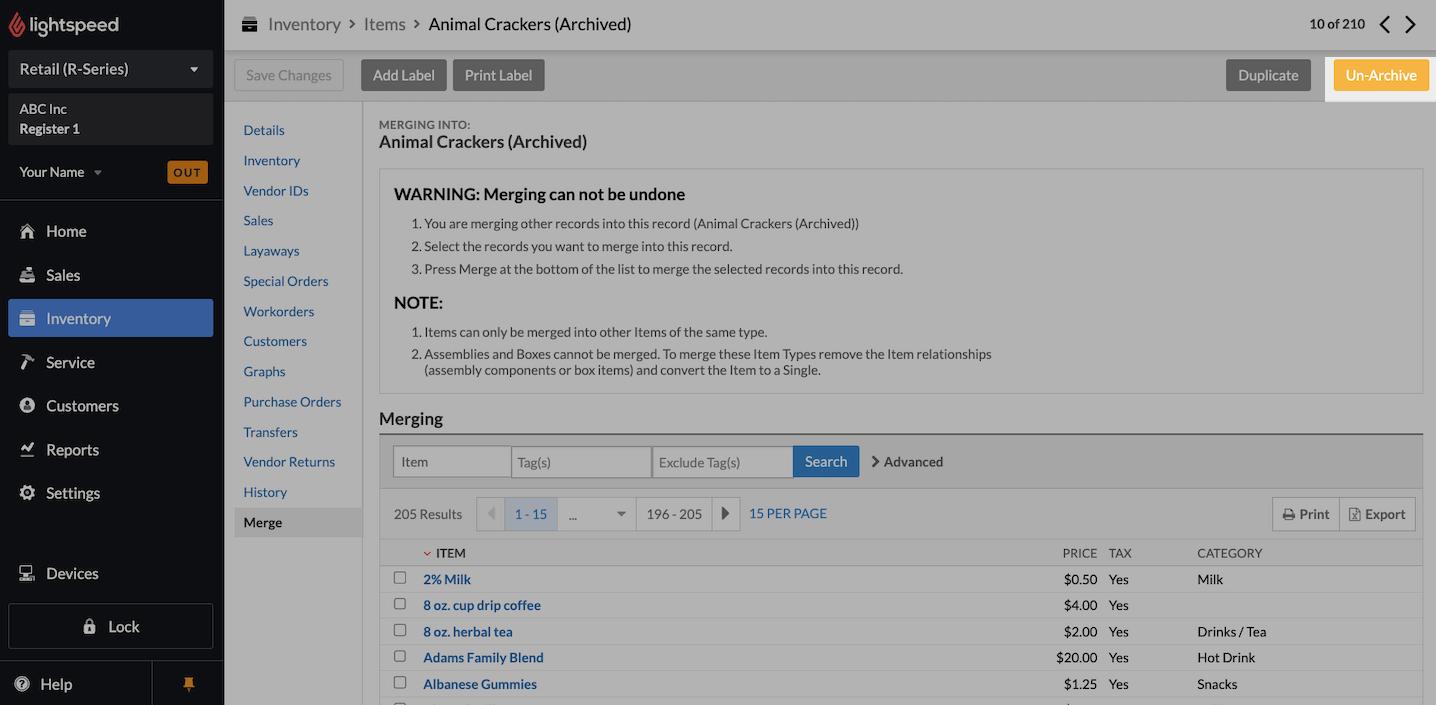Click the Lock button
Screen dimensions: 1436x705
pos(110,626)
